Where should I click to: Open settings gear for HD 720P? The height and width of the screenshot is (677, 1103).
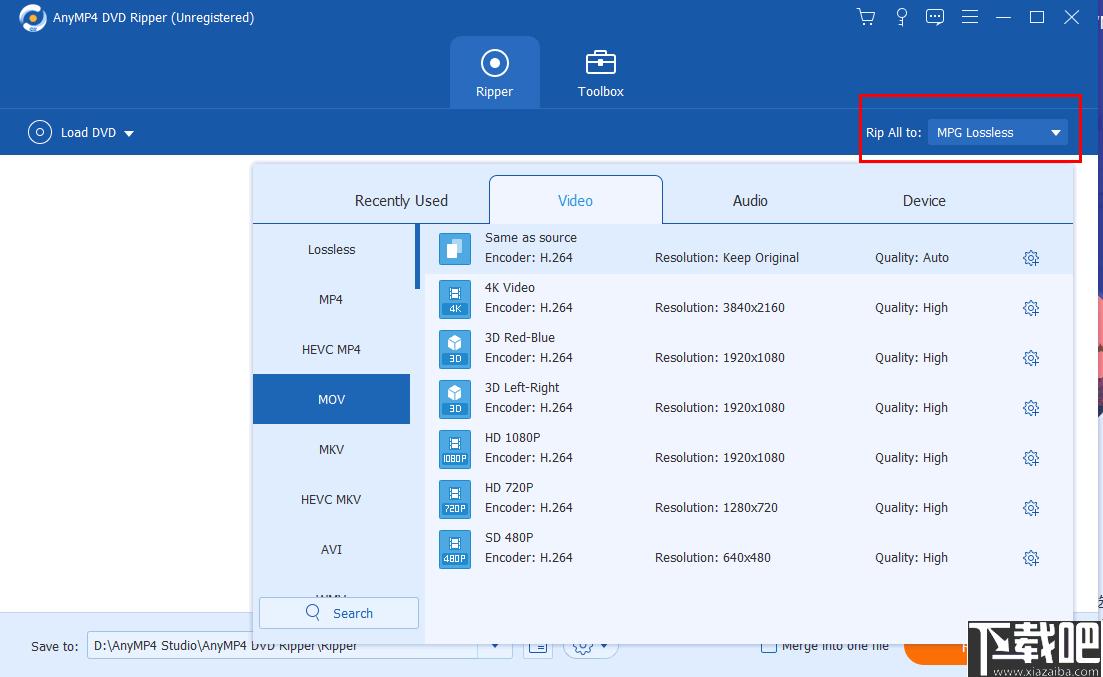[x=1031, y=508]
